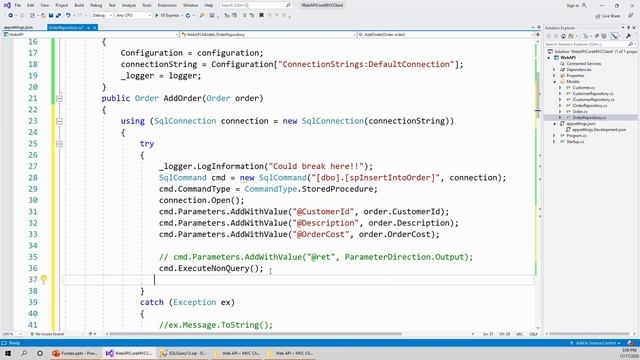This screenshot has width=640, height=360.
Task: Expand the Customer.cs node
Action: point(560,88)
